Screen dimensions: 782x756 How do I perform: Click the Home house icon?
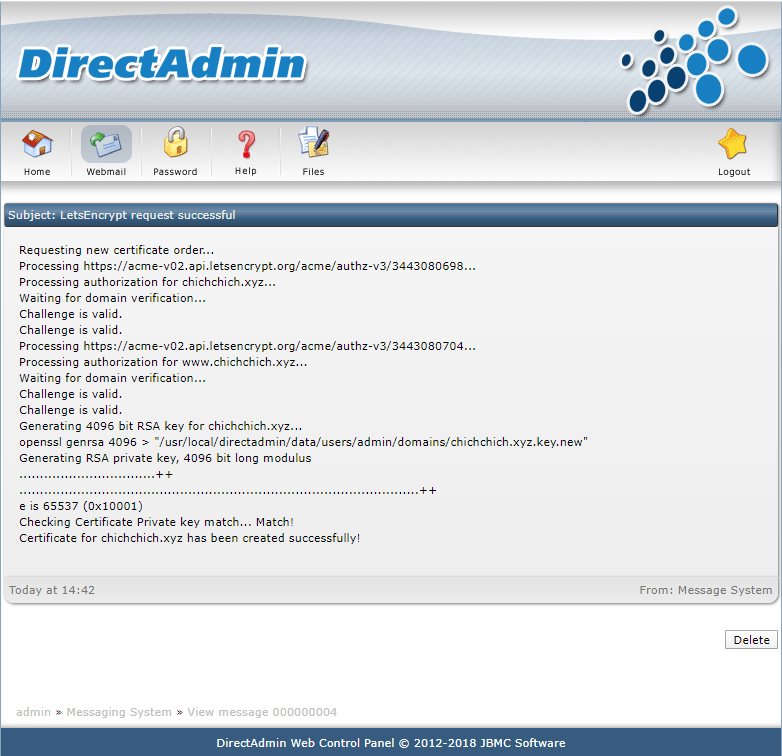coord(37,144)
